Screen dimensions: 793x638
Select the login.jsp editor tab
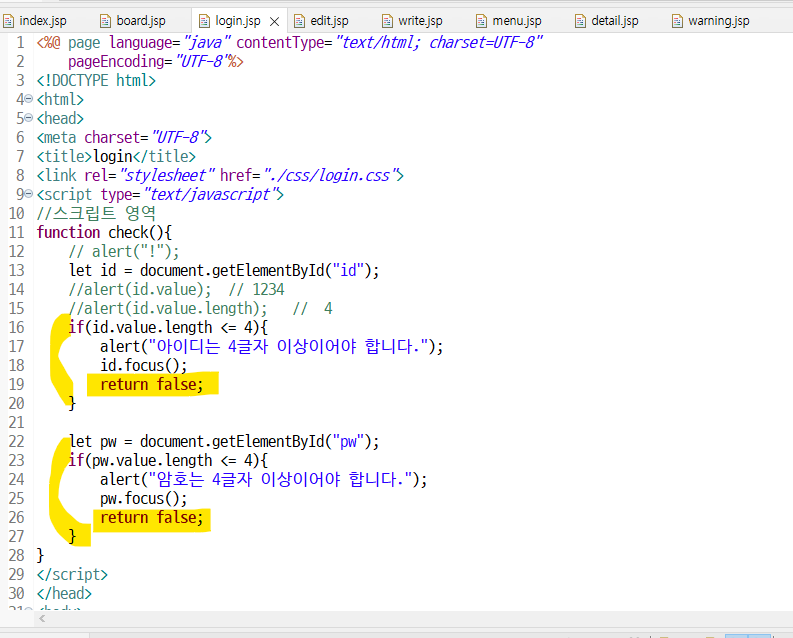tap(238, 21)
